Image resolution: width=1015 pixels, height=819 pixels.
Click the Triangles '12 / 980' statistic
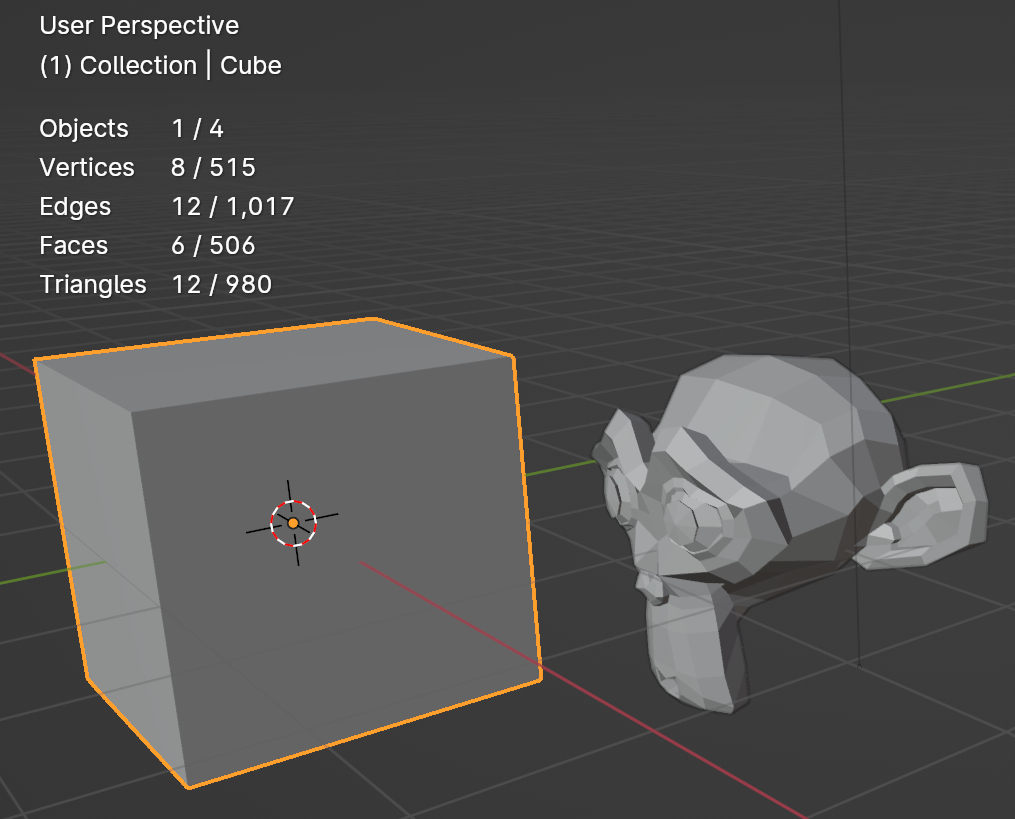tap(221, 284)
